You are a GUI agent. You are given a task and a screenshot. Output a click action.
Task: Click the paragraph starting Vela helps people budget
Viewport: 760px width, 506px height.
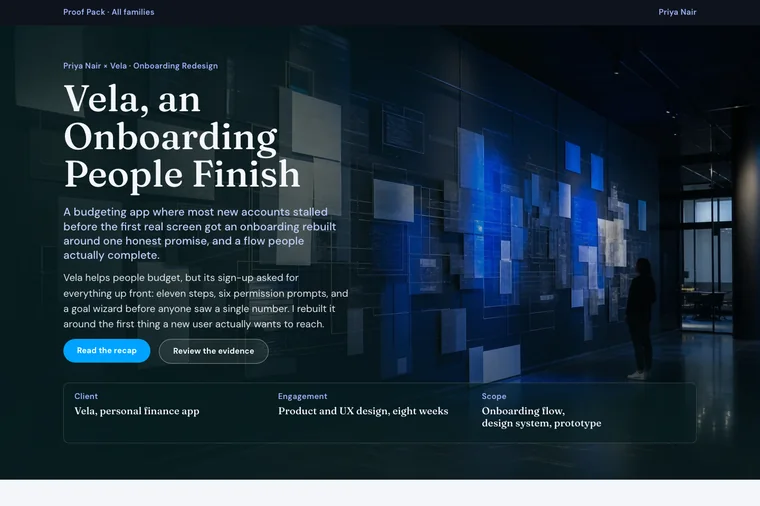pos(206,301)
